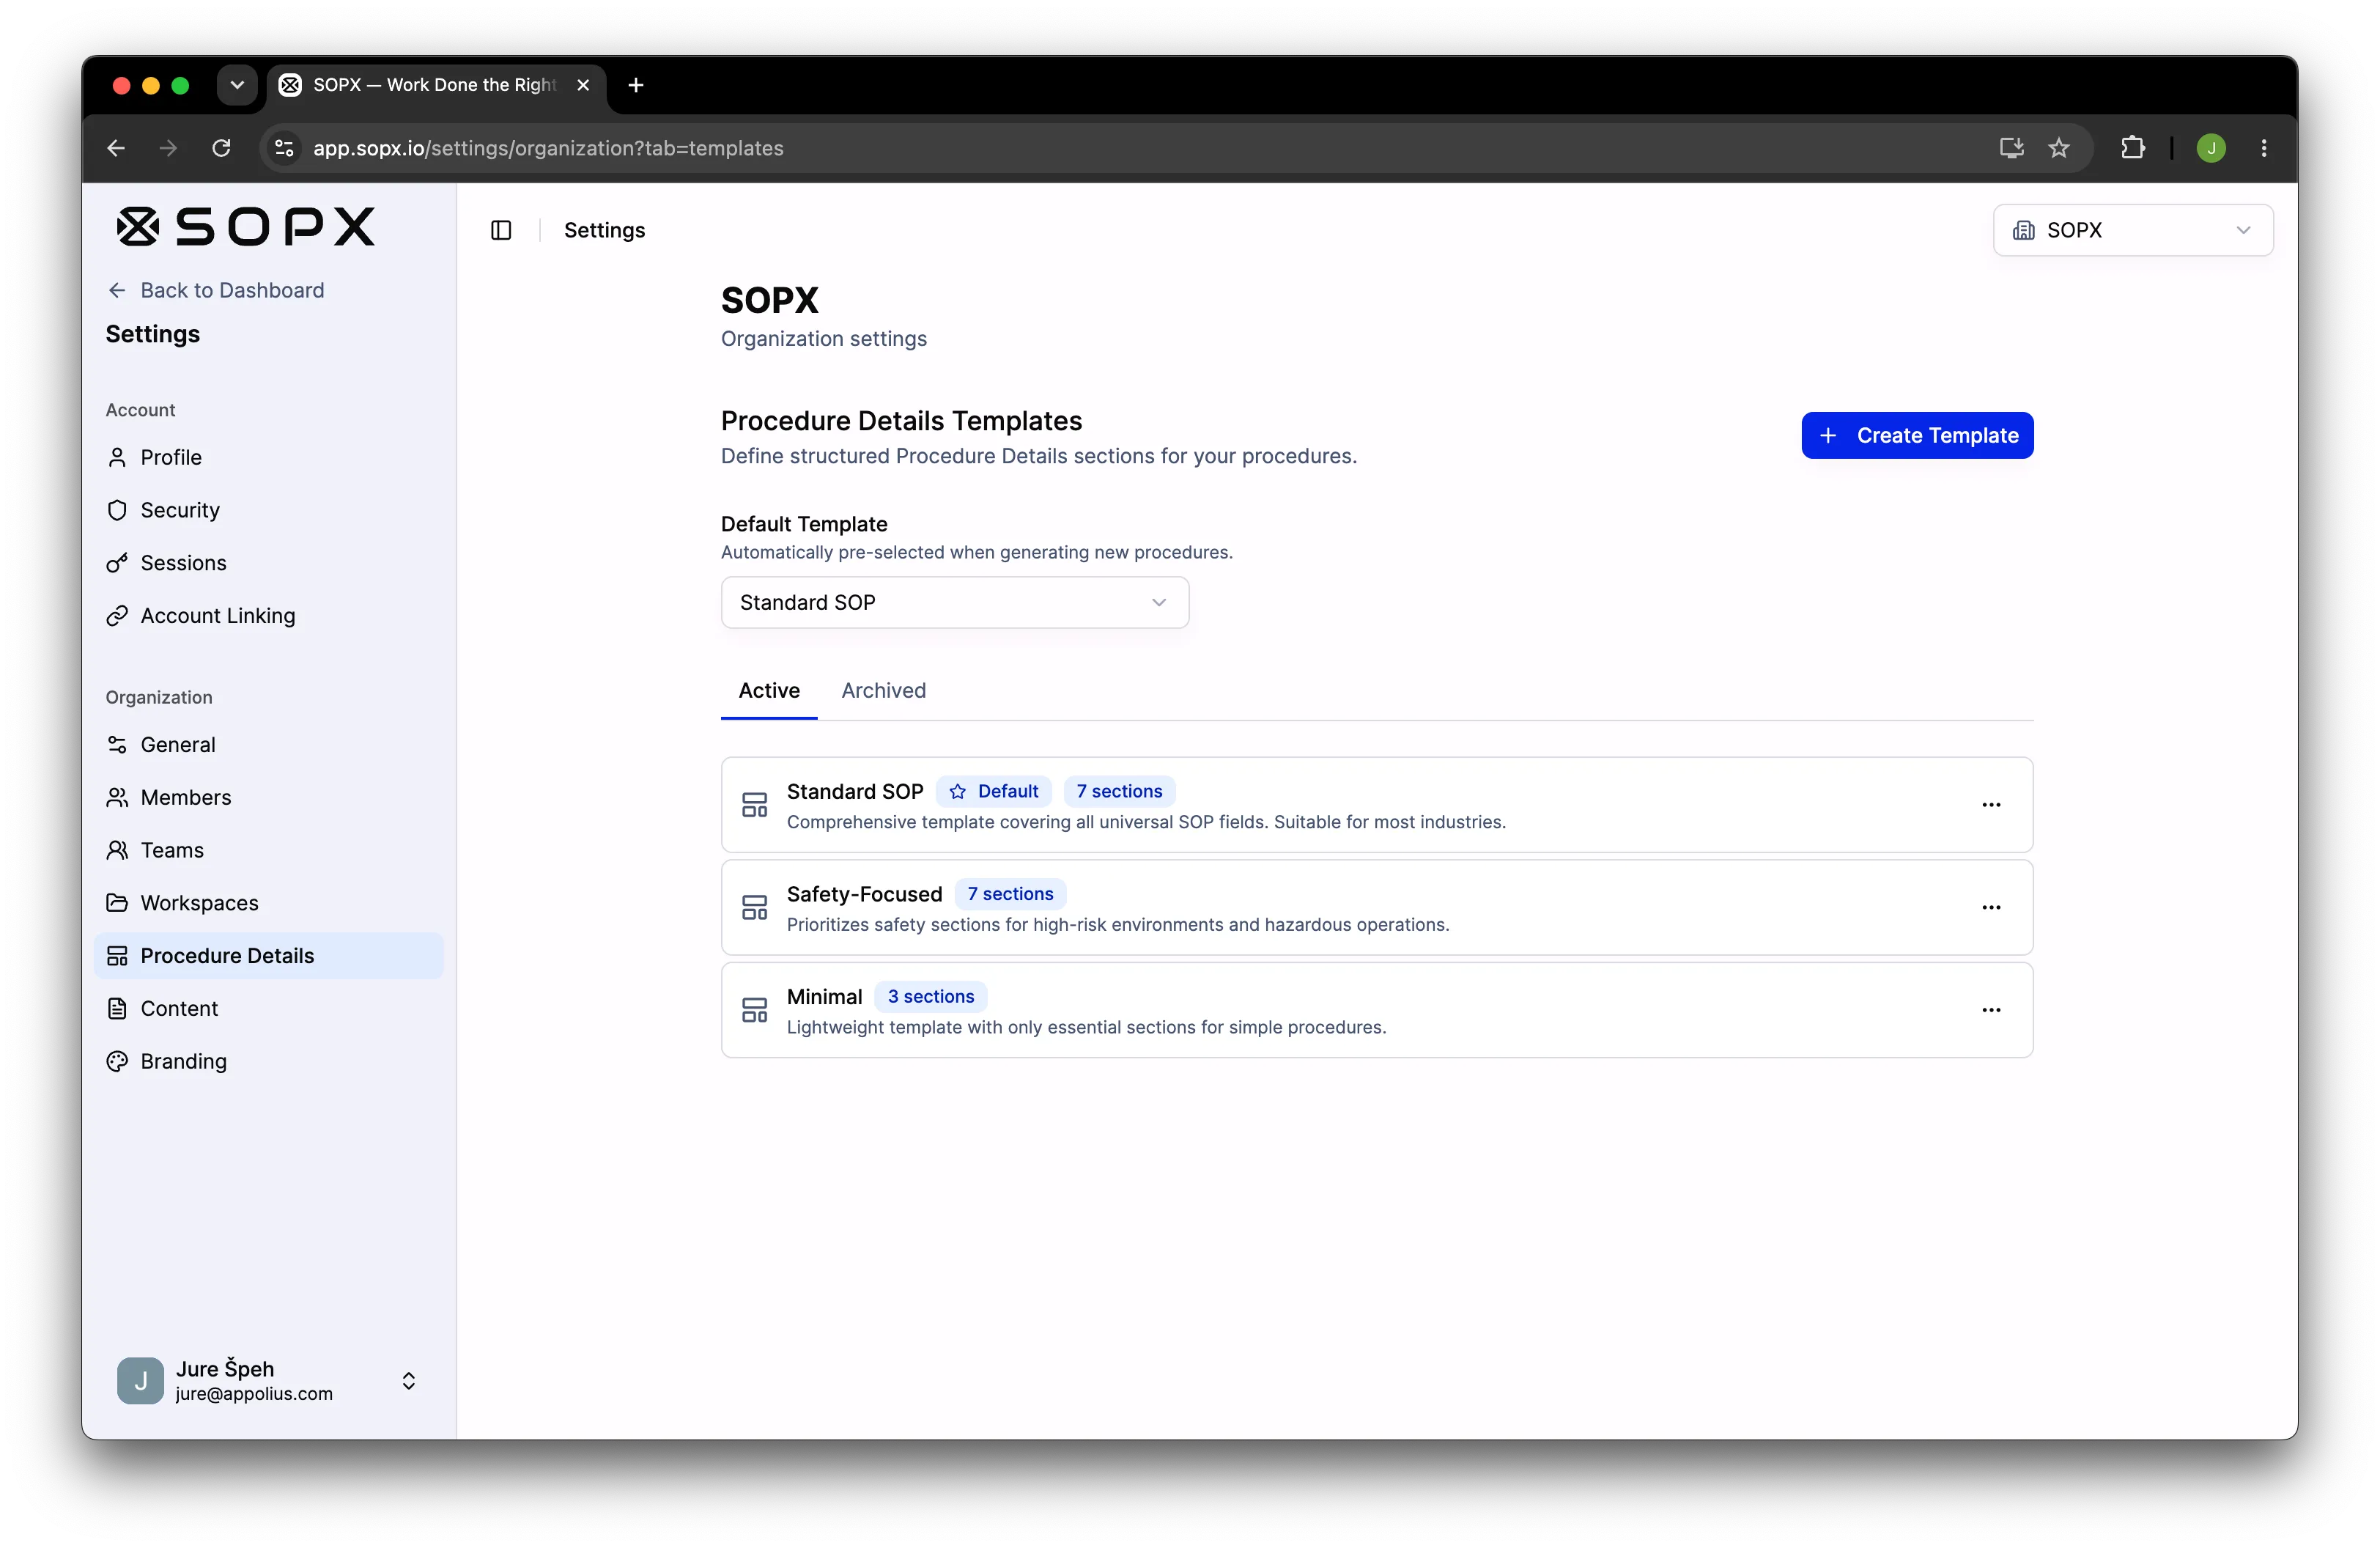Click the J user avatar in sidebar

140,1380
